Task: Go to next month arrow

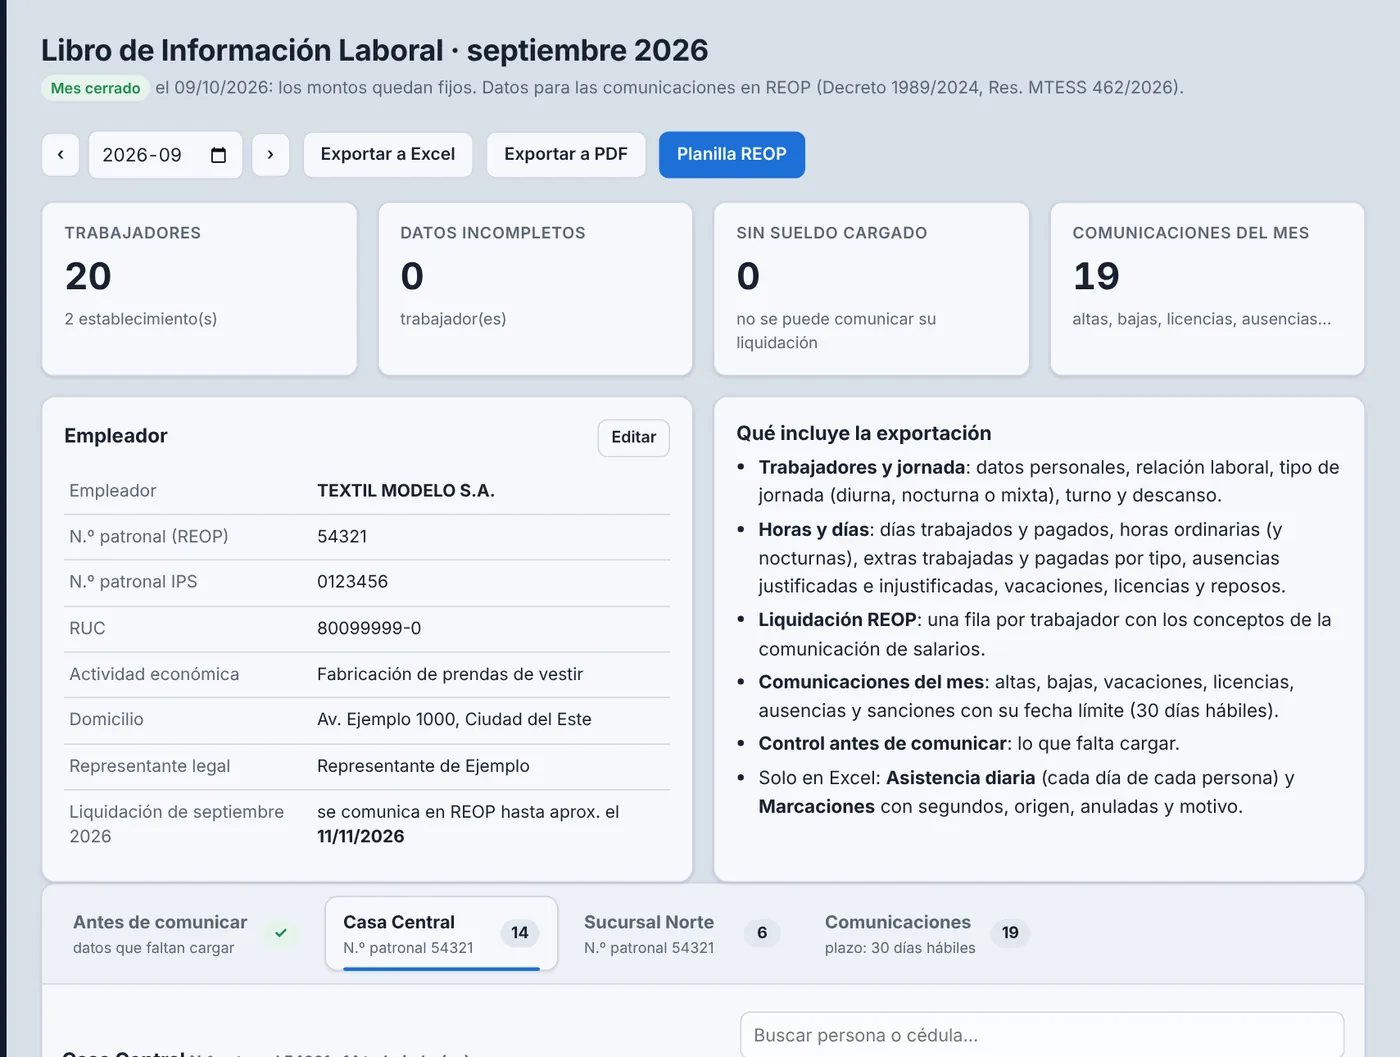Action: [x=270, y=155]
